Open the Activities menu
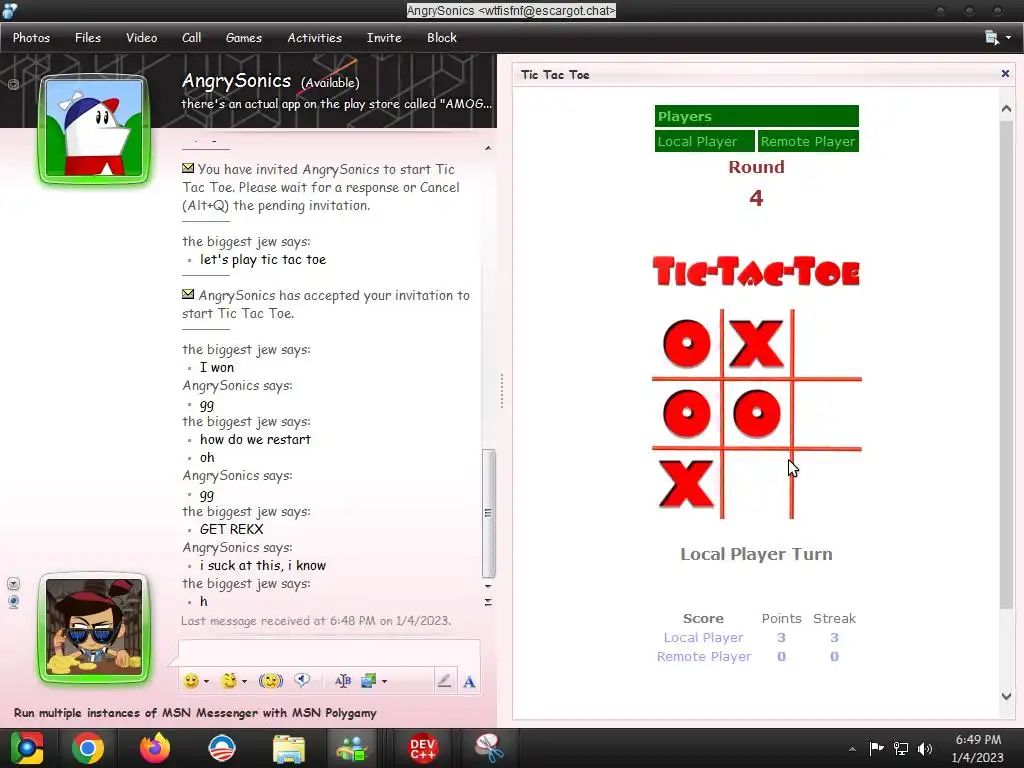 tap(315, 38)
